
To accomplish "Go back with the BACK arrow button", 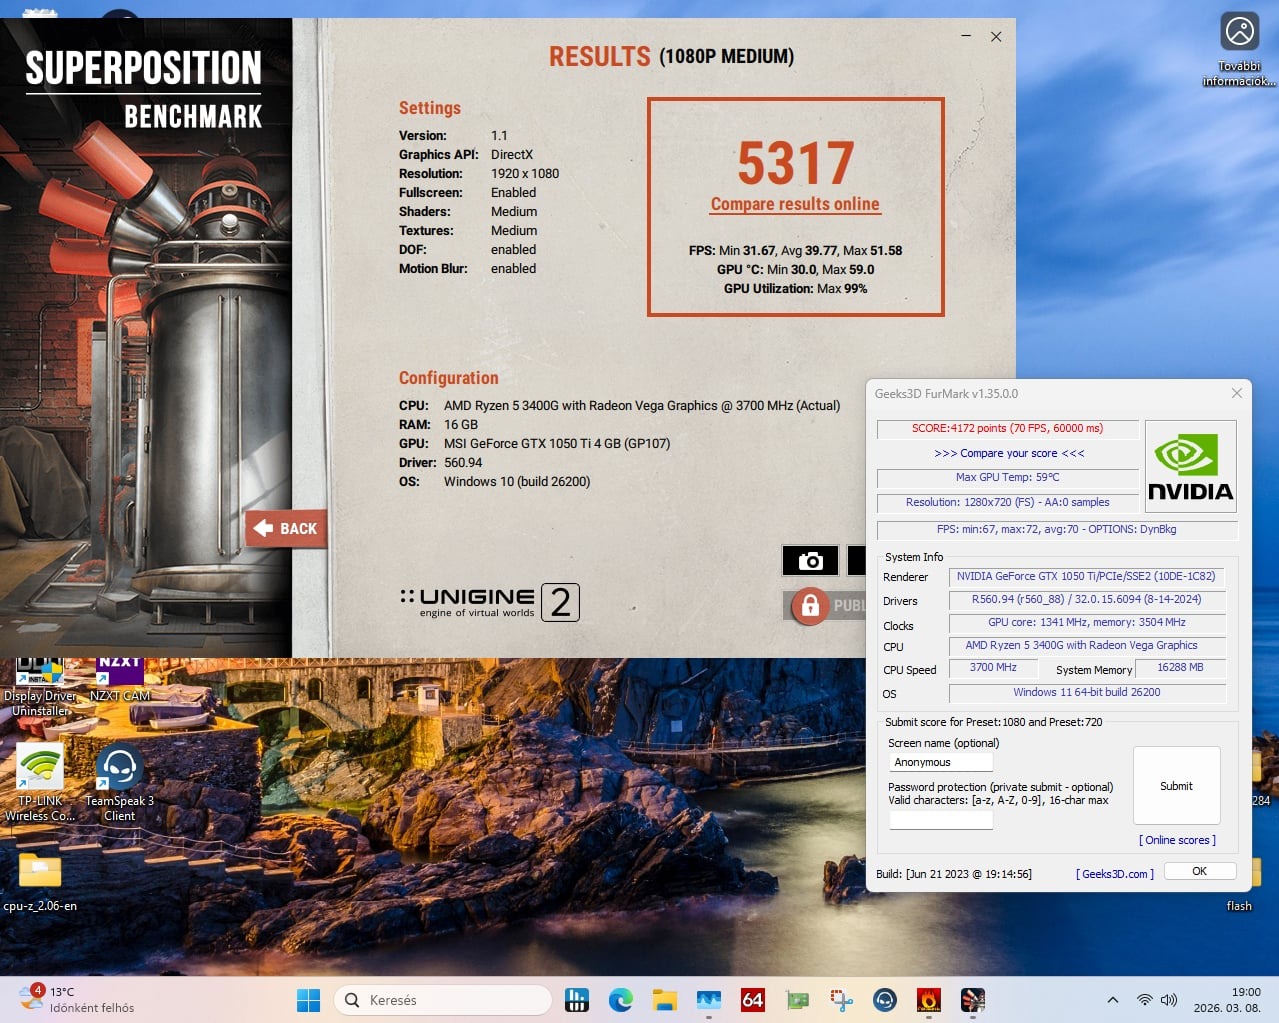I will (286, 528).
